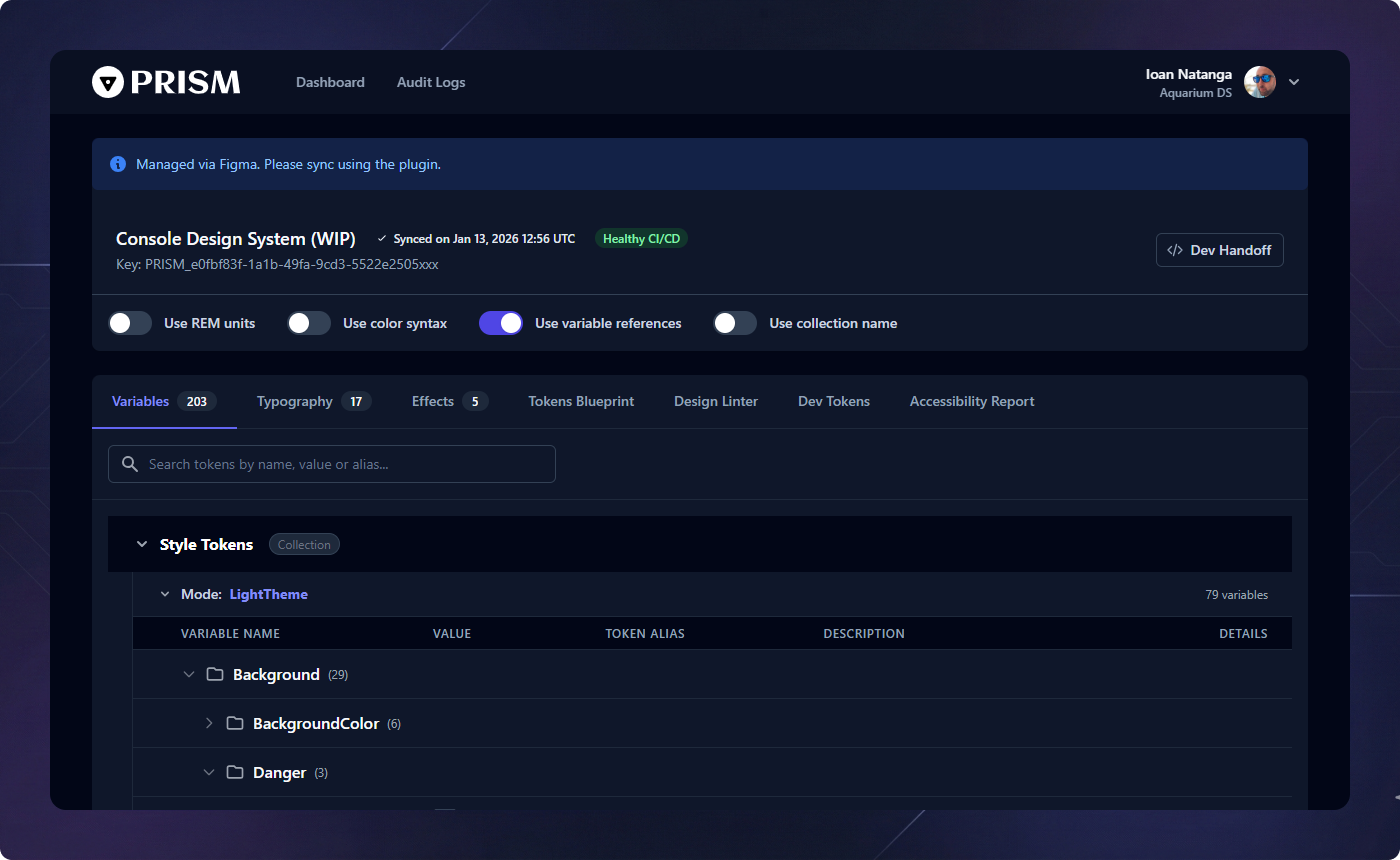Enable the Use REM units toggle
Viewport: 1400px width, 860px height.
click(x=129, y=323)
